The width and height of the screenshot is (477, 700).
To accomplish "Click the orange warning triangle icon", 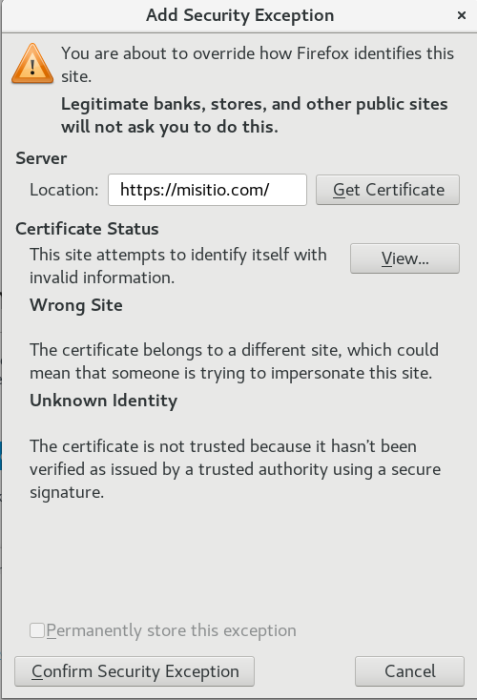I will (x=33, y=64).
